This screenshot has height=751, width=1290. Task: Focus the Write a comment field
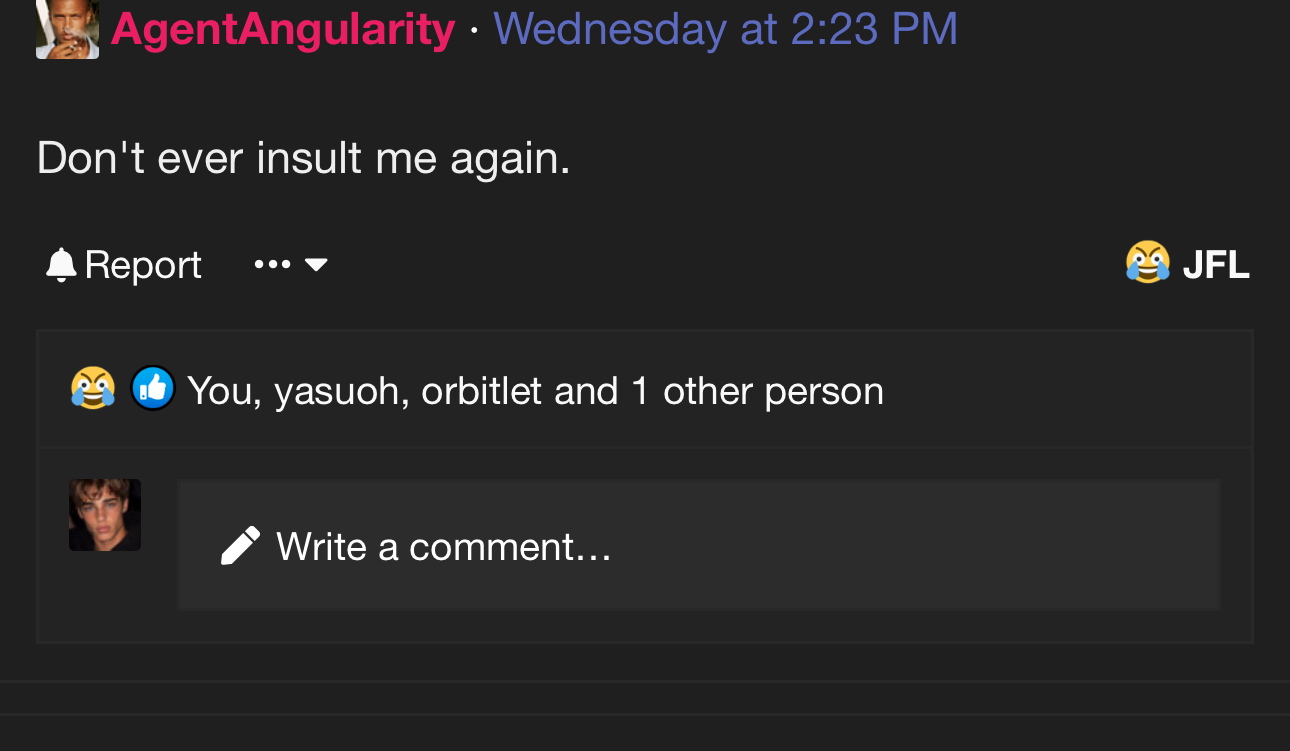coord(699,545)
